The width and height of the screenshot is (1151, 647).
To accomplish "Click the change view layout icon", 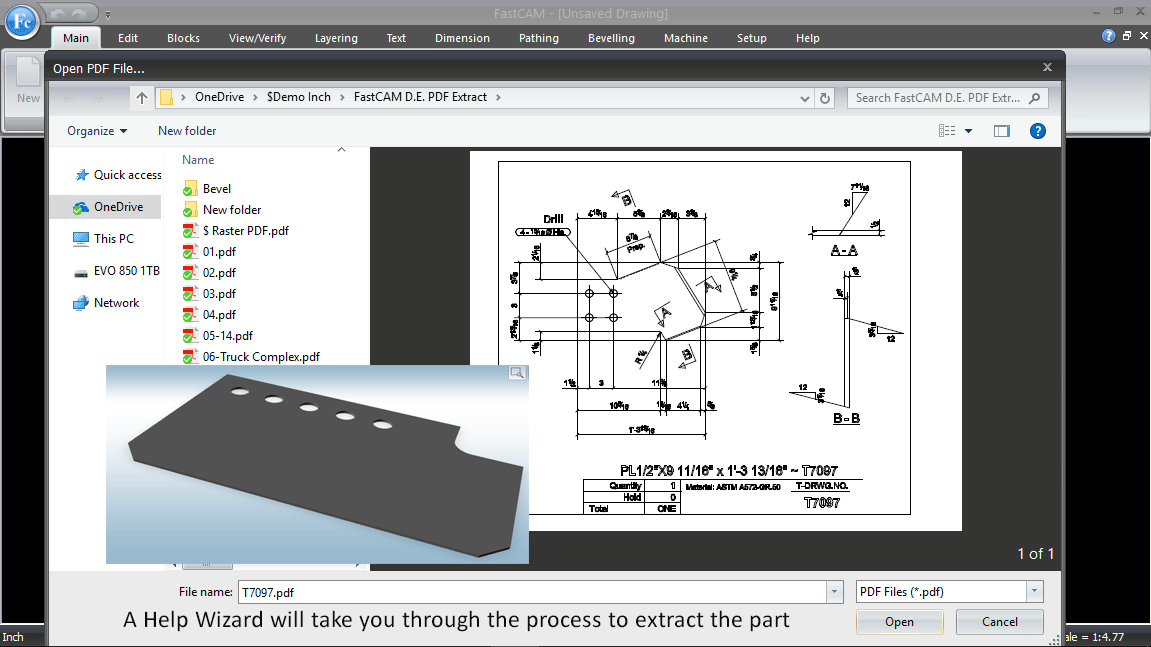I will click(947, 131).
